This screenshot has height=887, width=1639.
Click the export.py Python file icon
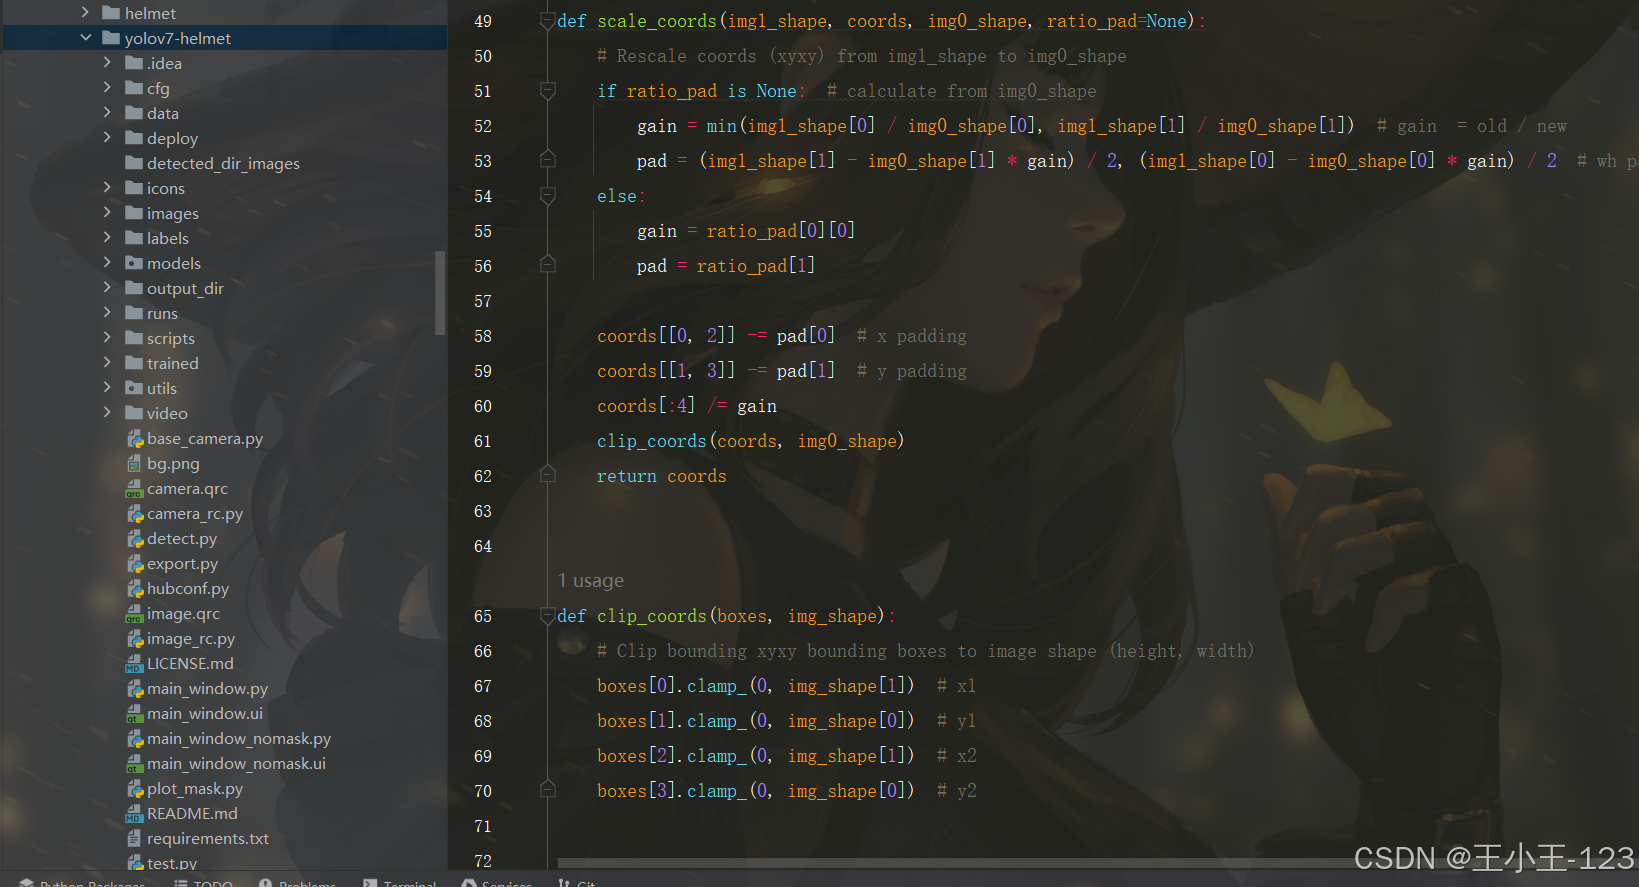click(x=135, y=564)
